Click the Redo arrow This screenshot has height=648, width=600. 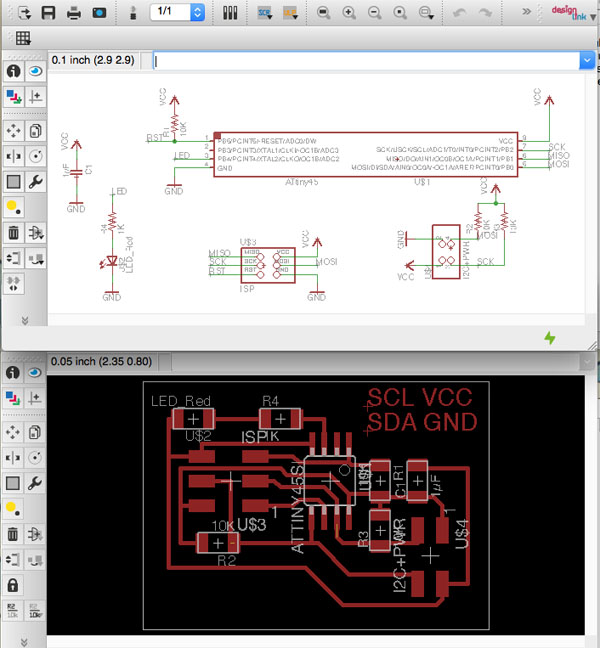(x=485, y=13)
